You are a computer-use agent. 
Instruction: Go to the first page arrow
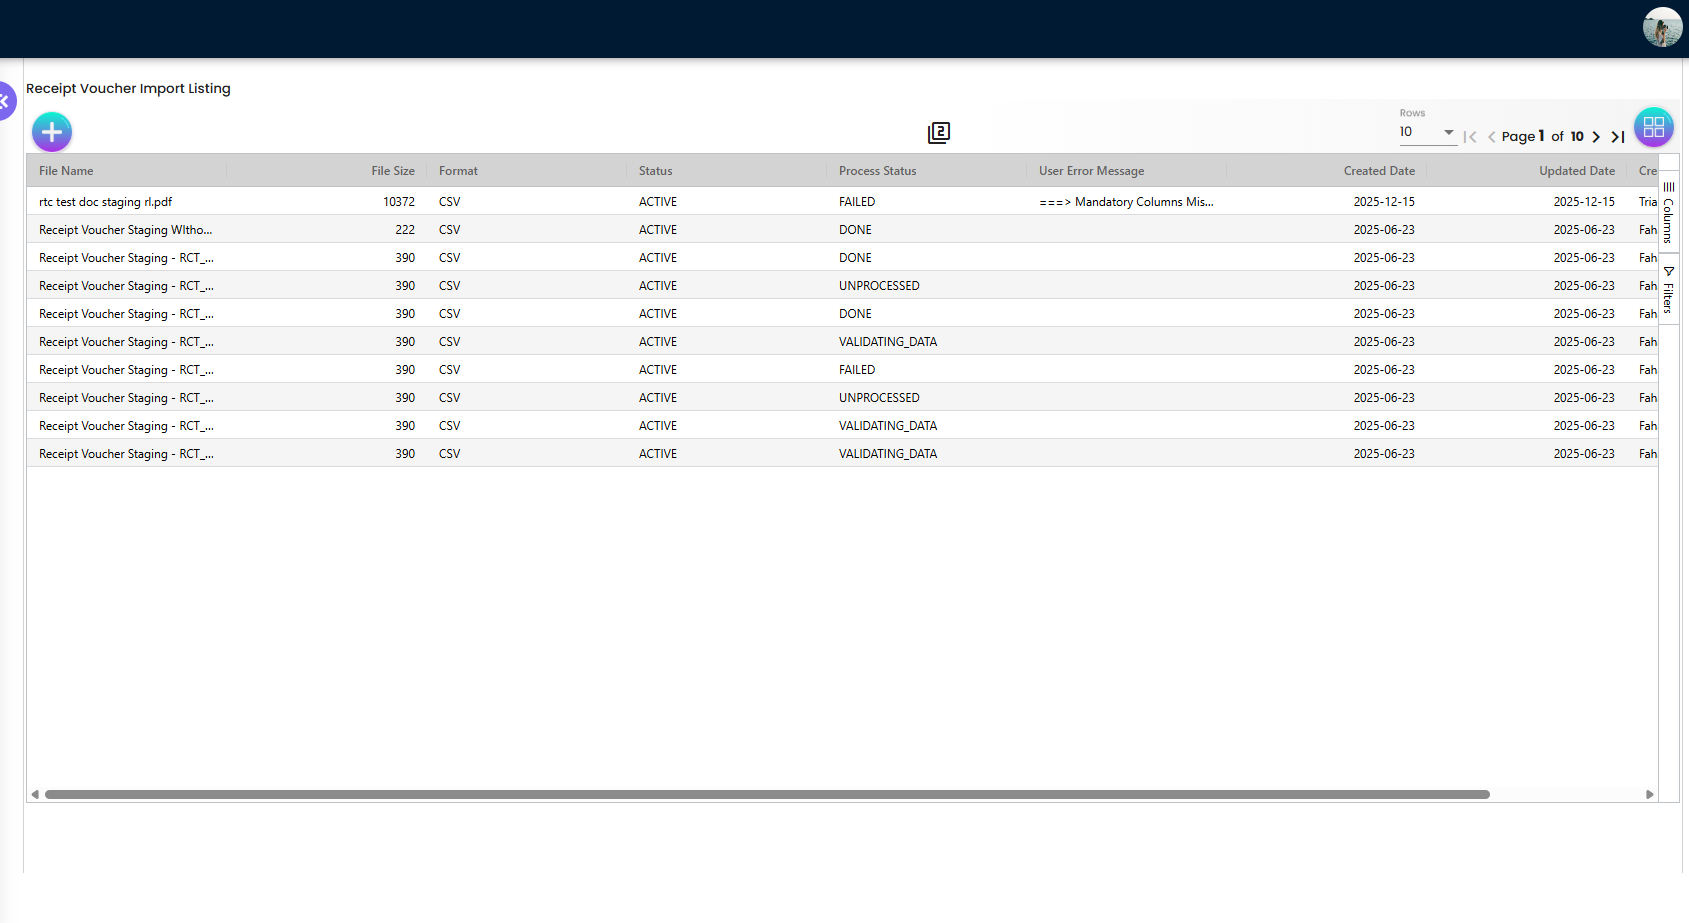pos(1470,137)
